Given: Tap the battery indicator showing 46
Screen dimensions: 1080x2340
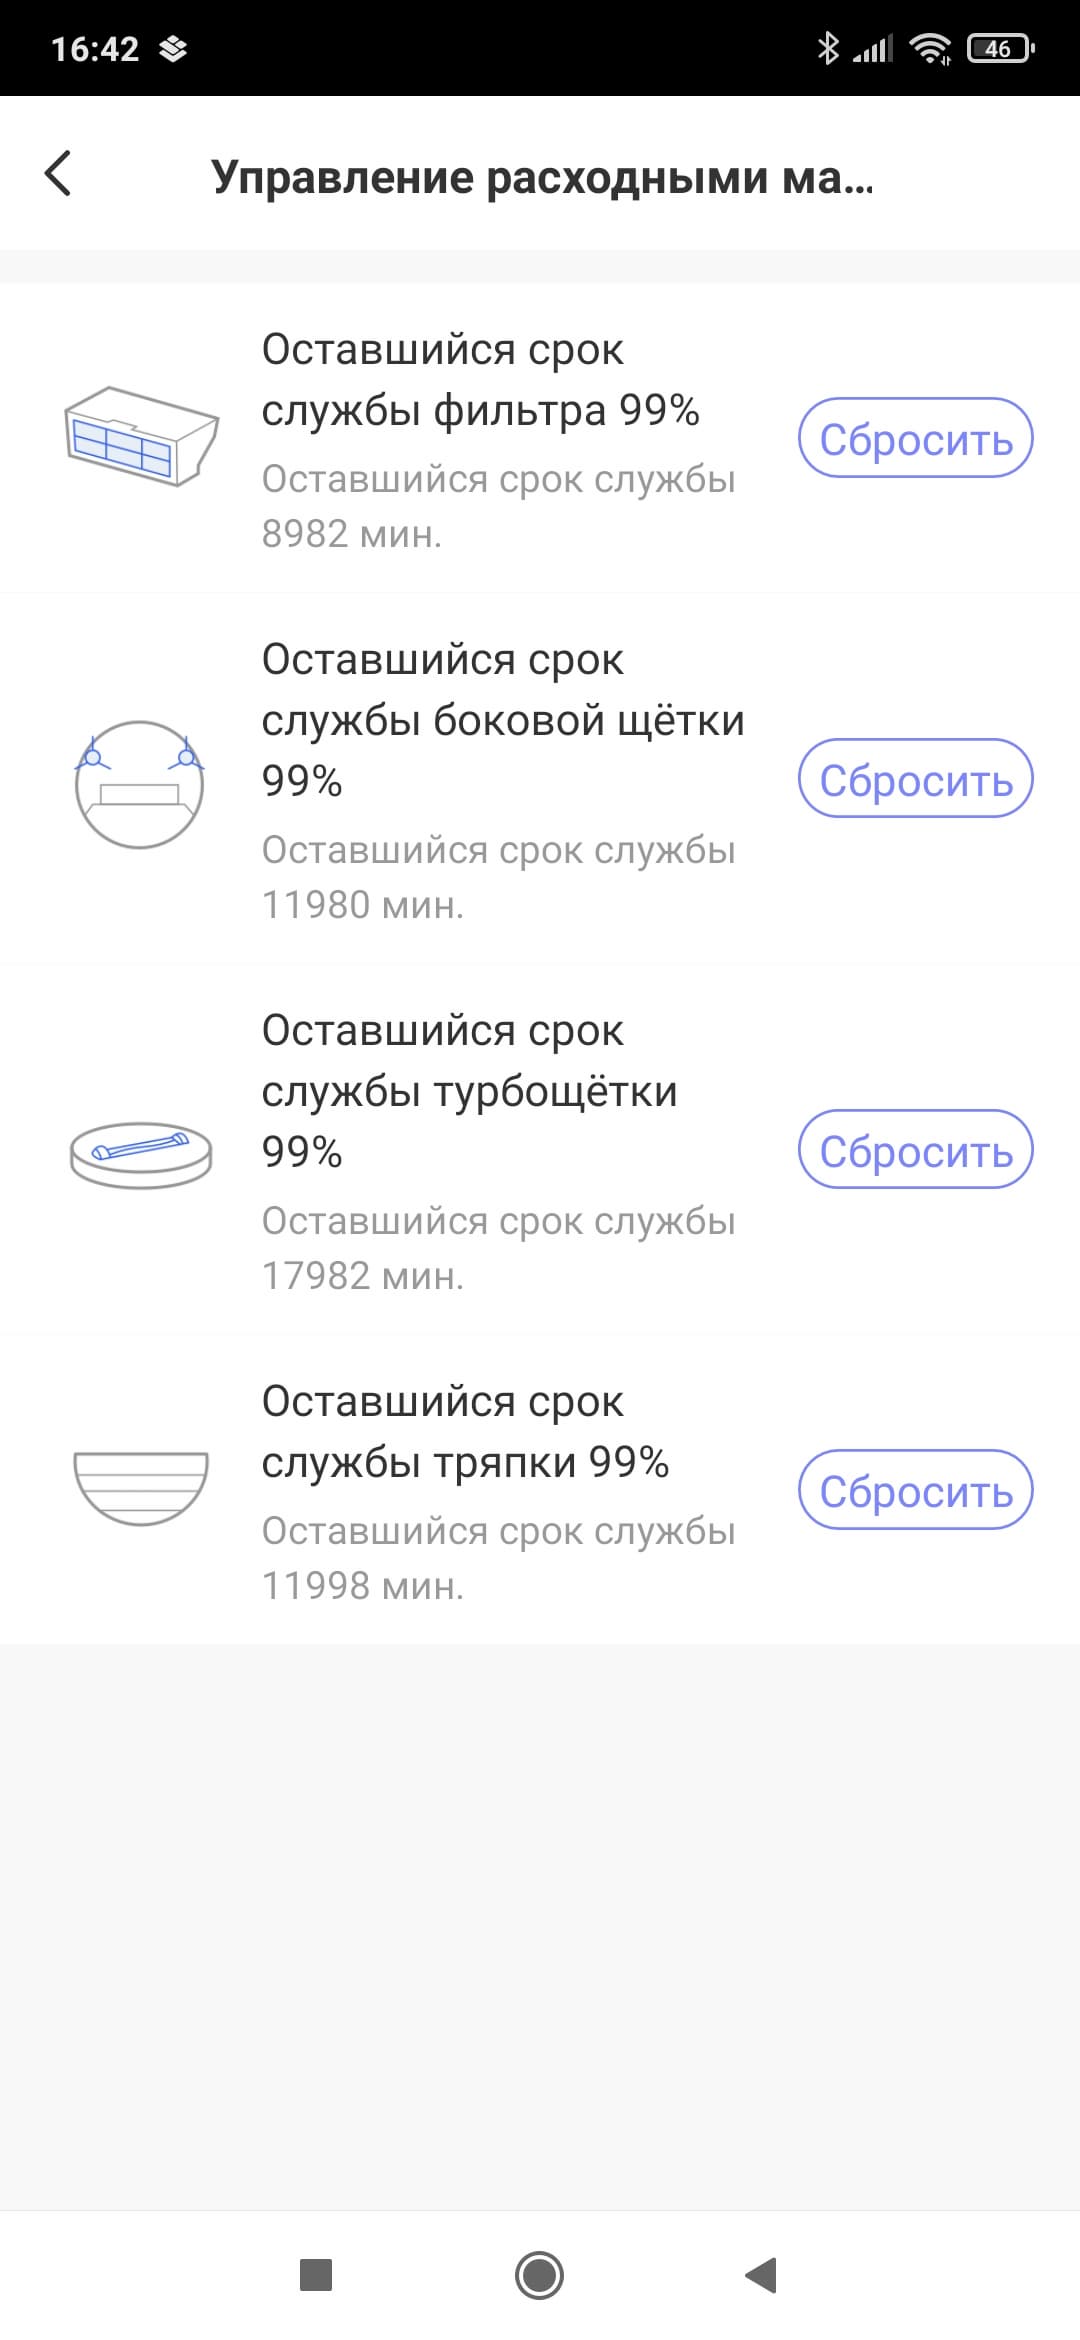Looking at the screenshot, I should [x=1000, y=48].
